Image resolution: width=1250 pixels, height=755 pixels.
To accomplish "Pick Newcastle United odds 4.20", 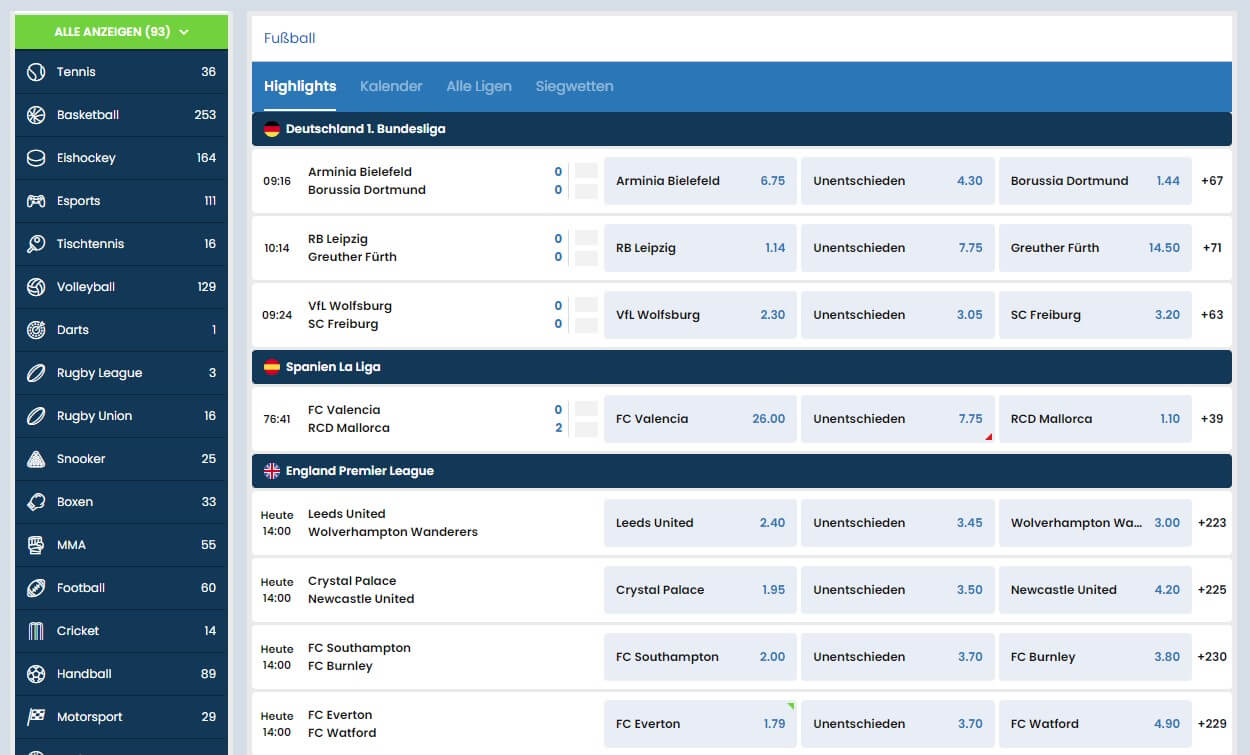I will tap(1095, 590).
